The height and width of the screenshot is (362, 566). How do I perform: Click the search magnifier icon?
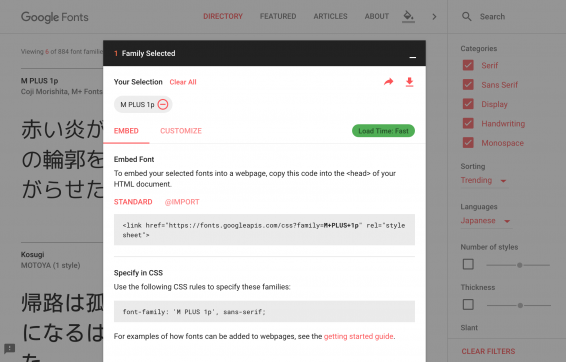[466, 17]
